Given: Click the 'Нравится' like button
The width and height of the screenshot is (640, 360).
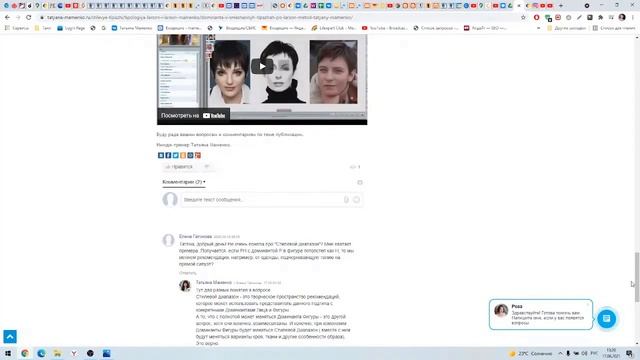Looking at the screenshot, I should [179, 167].
